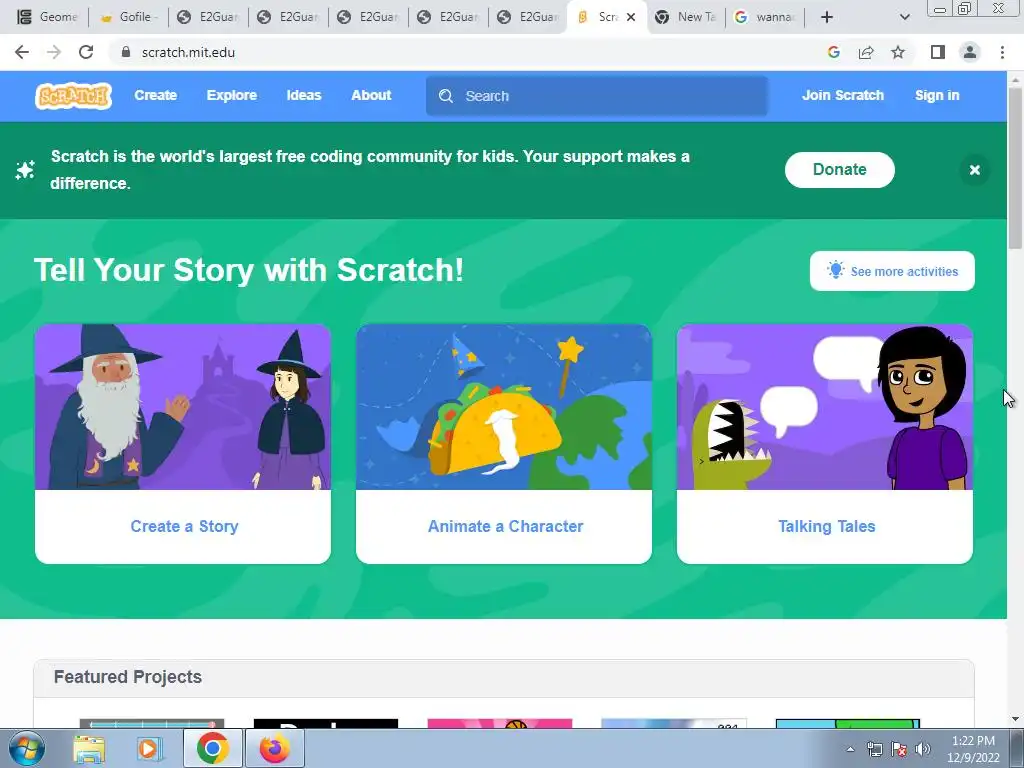Toggle the browser side panel

(x=938, y=52)
